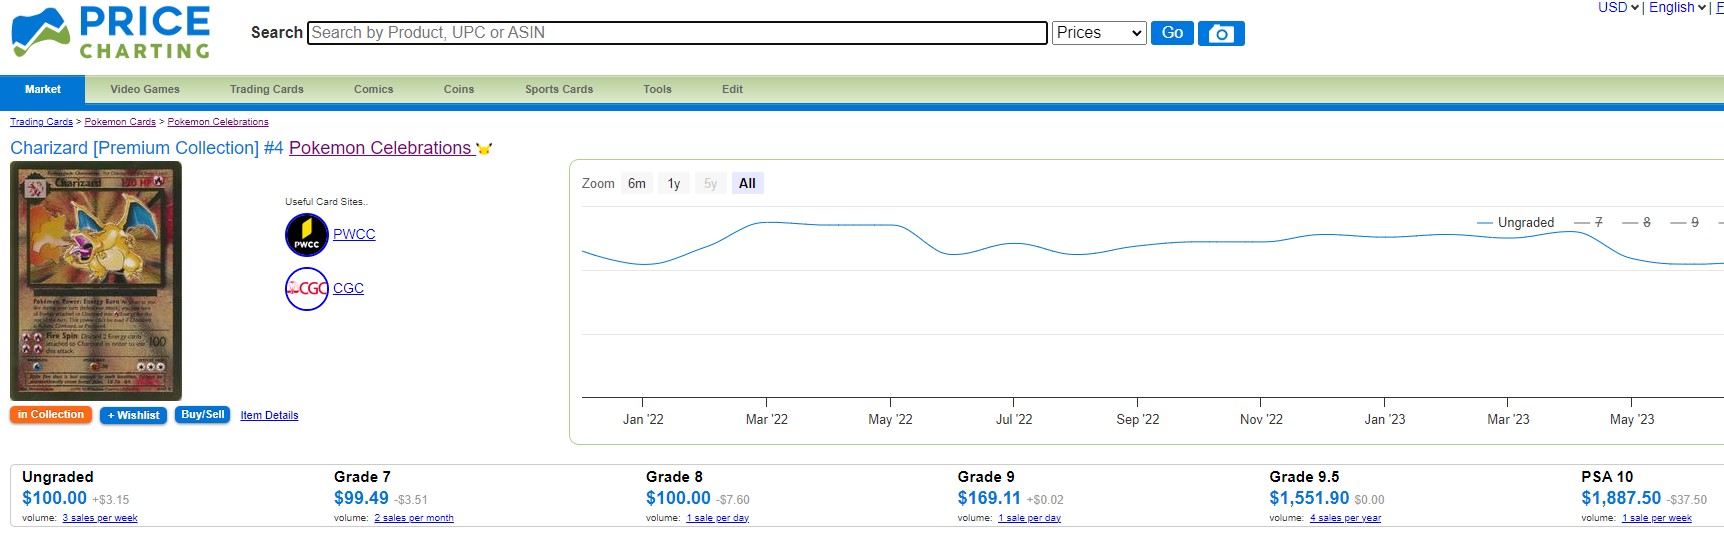Open the USD currency dropdown

1617,8
